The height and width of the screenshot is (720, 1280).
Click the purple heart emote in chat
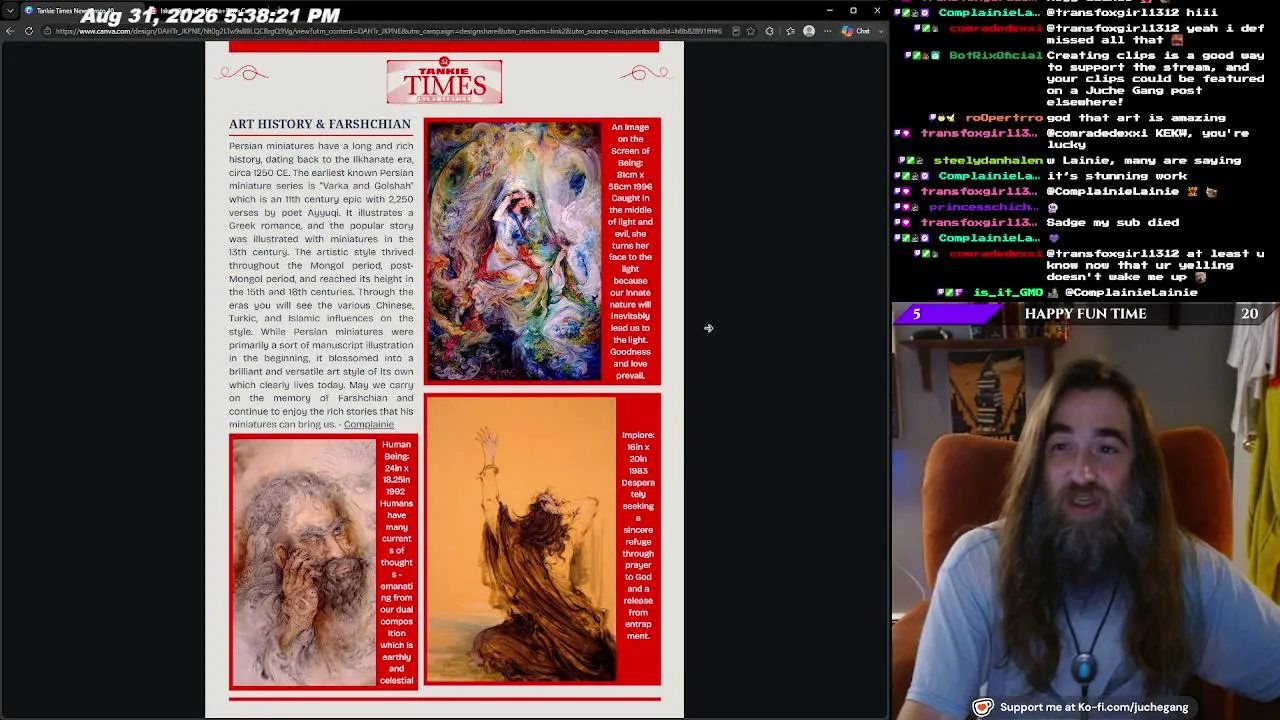pos(1053,238)
